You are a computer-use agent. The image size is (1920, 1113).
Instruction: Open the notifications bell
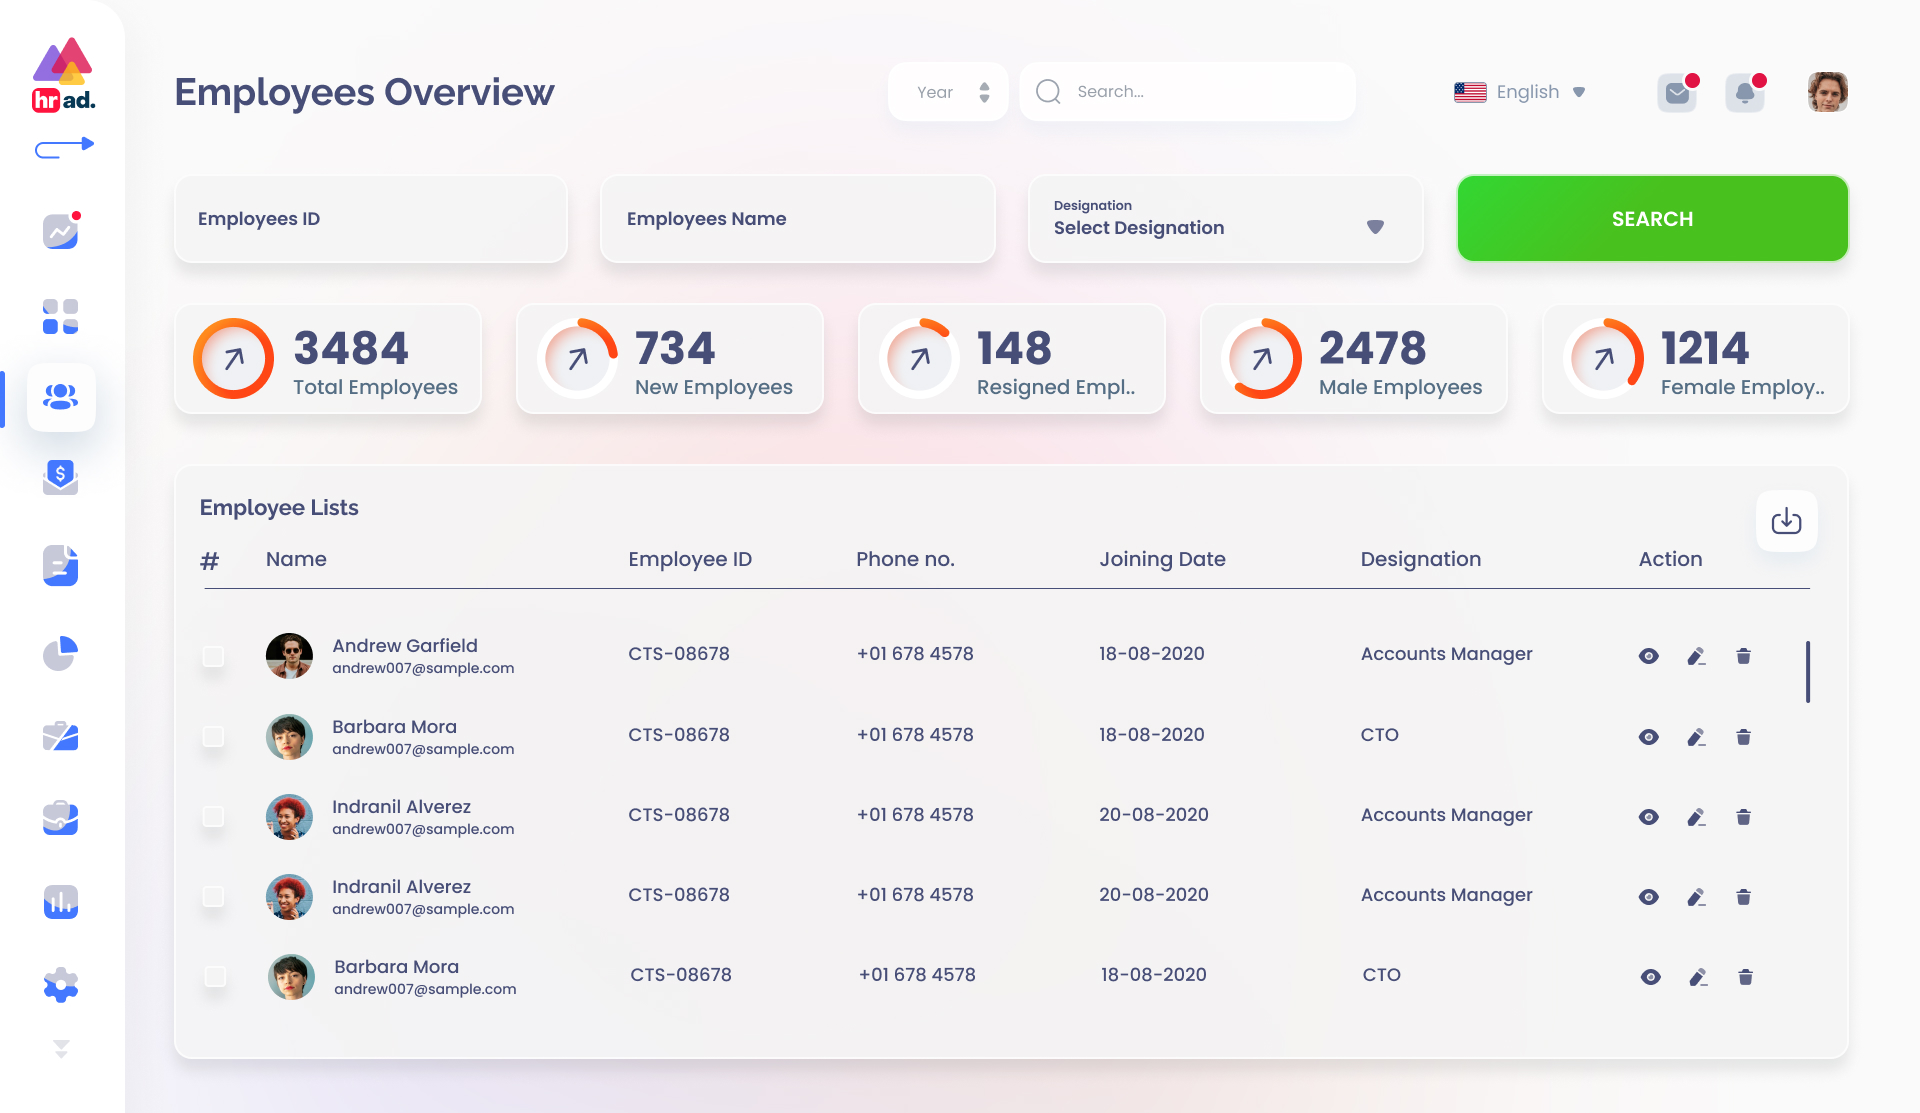pyautogui.click(x=1745, y=93)
